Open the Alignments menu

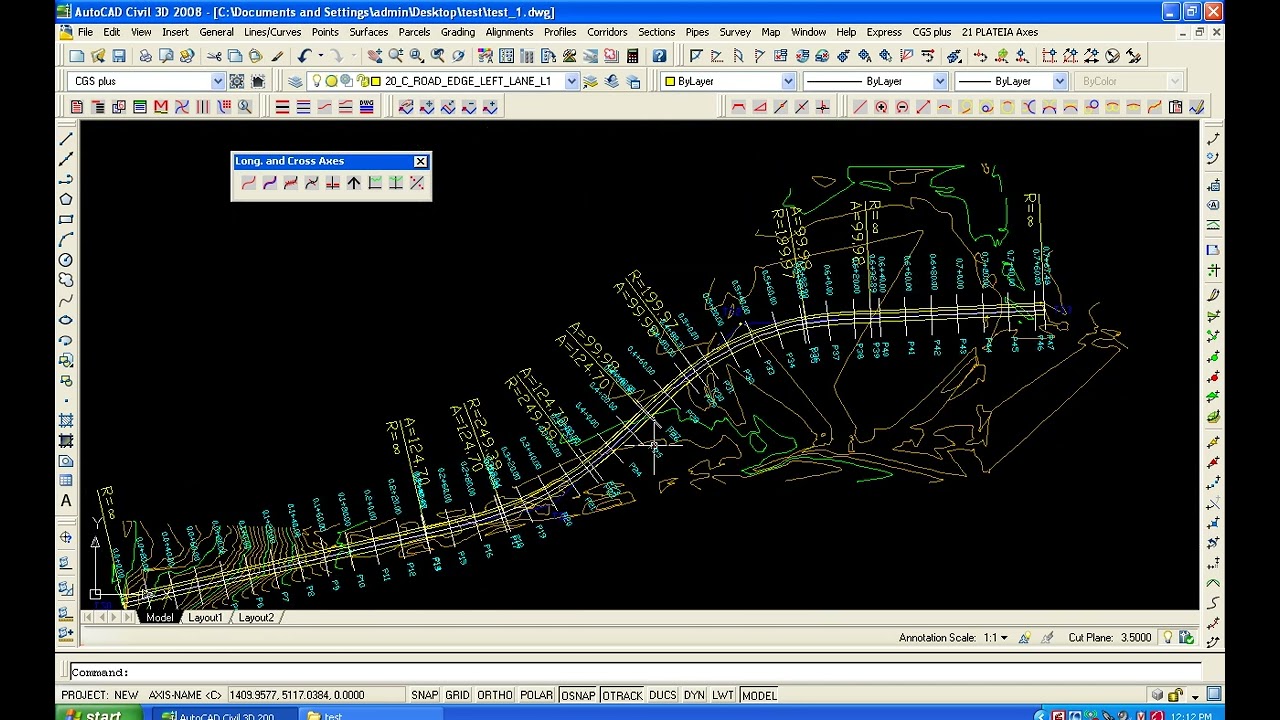click(509, 32)
